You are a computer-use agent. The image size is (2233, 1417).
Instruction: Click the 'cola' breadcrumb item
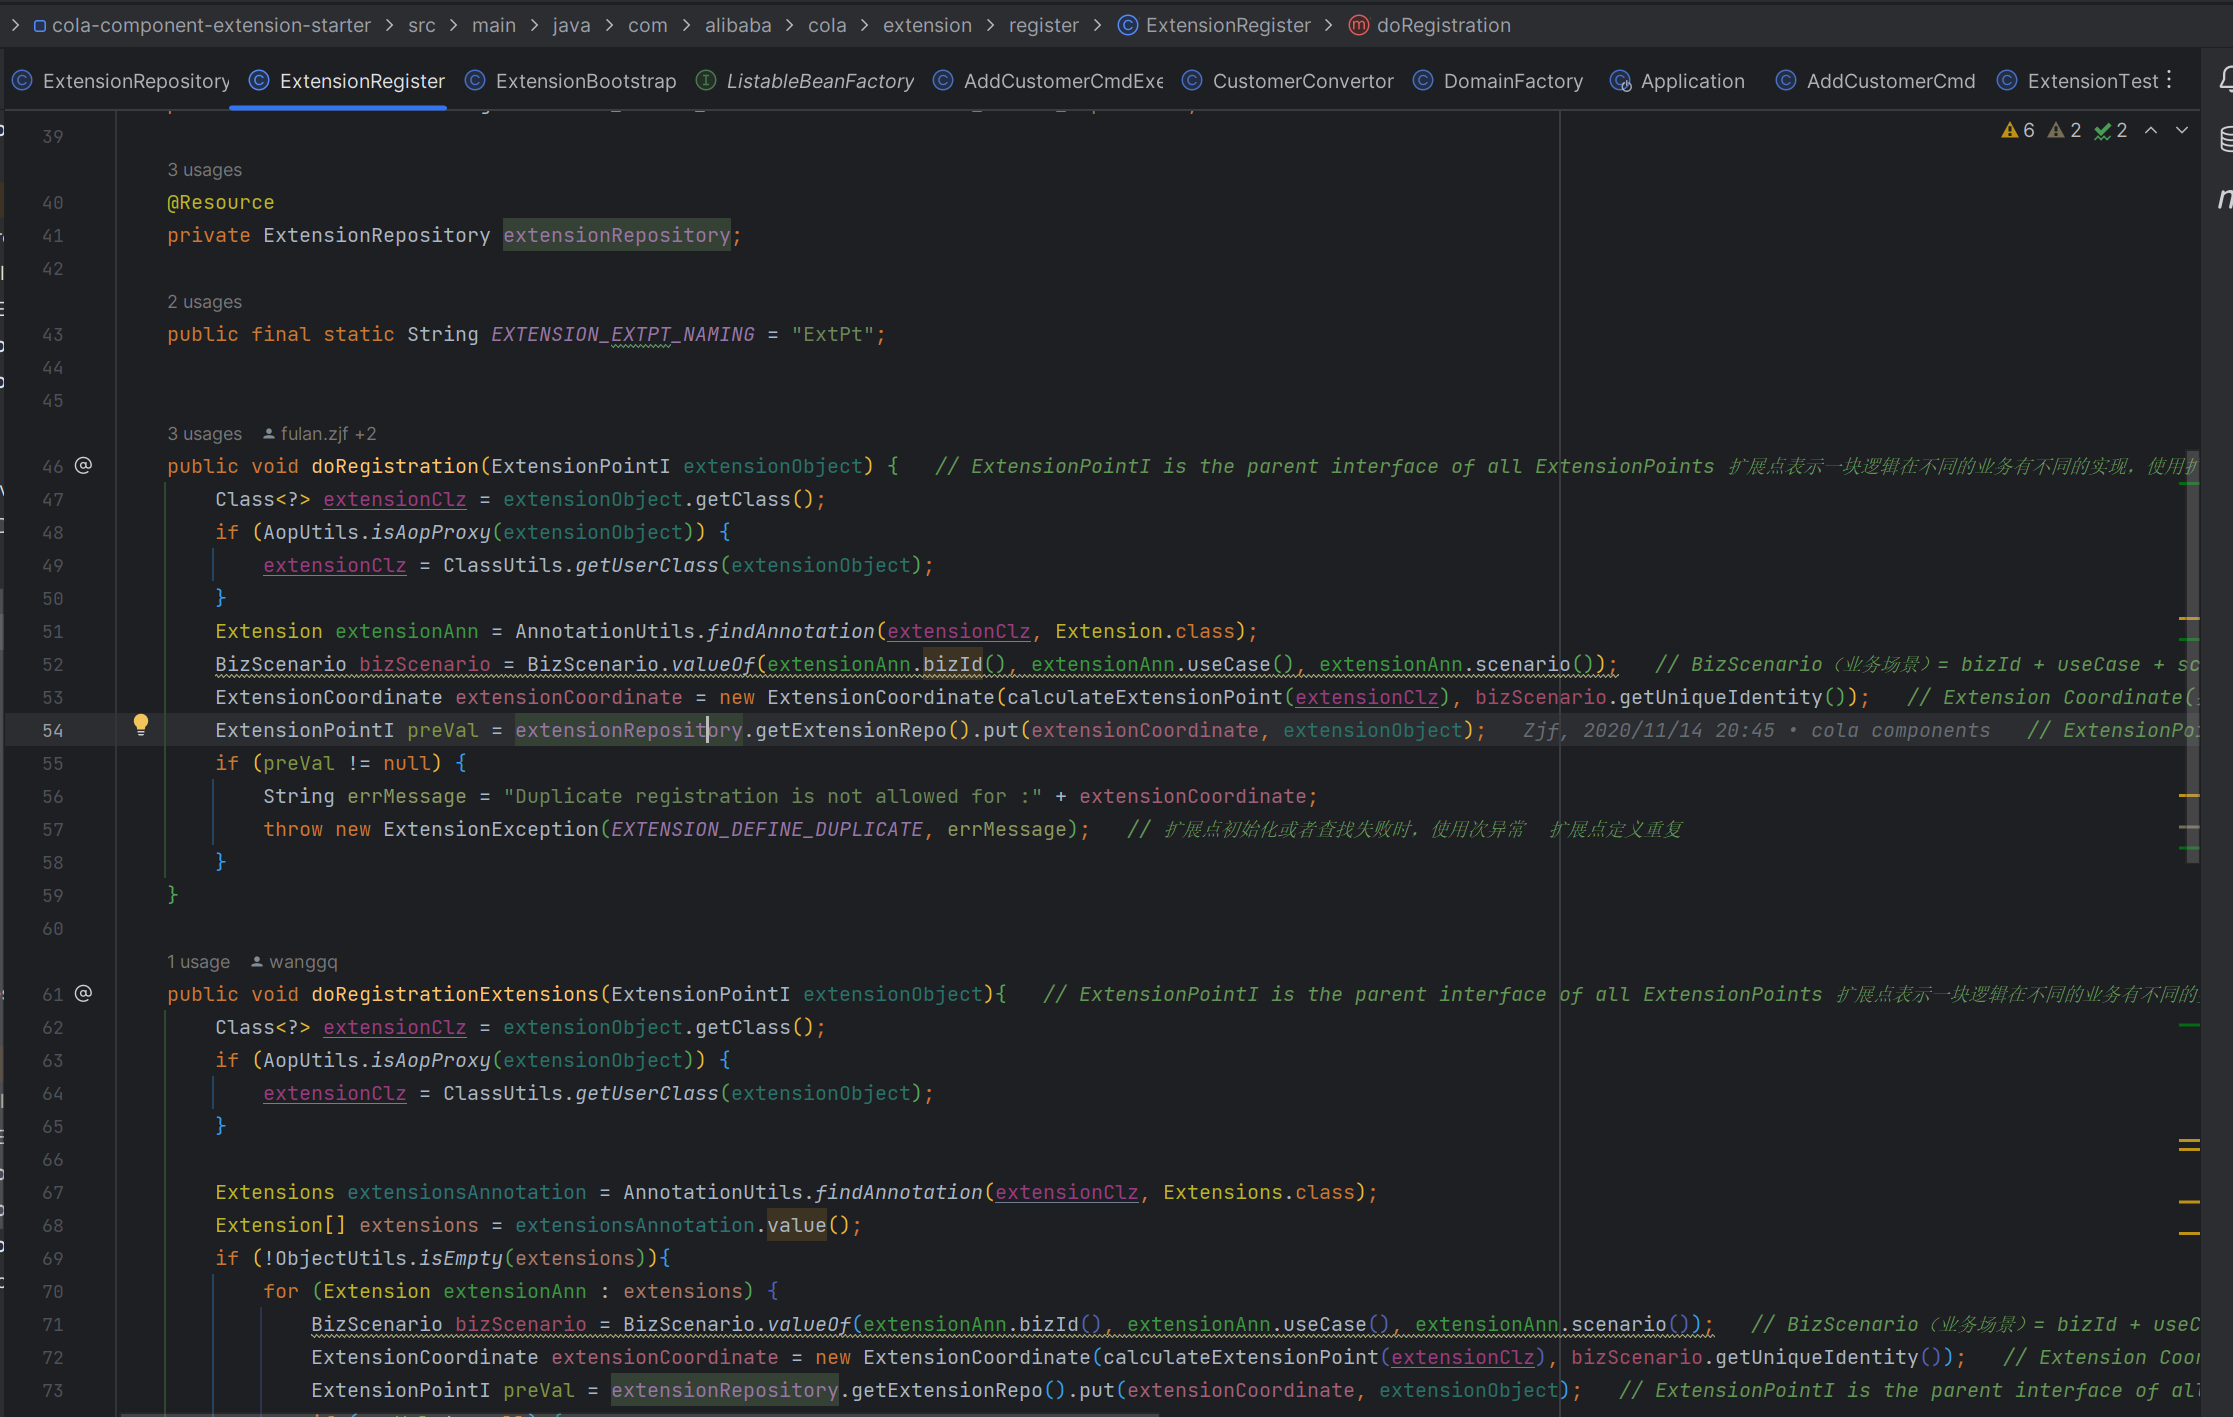pyautogui.click(x=827, y=25)
